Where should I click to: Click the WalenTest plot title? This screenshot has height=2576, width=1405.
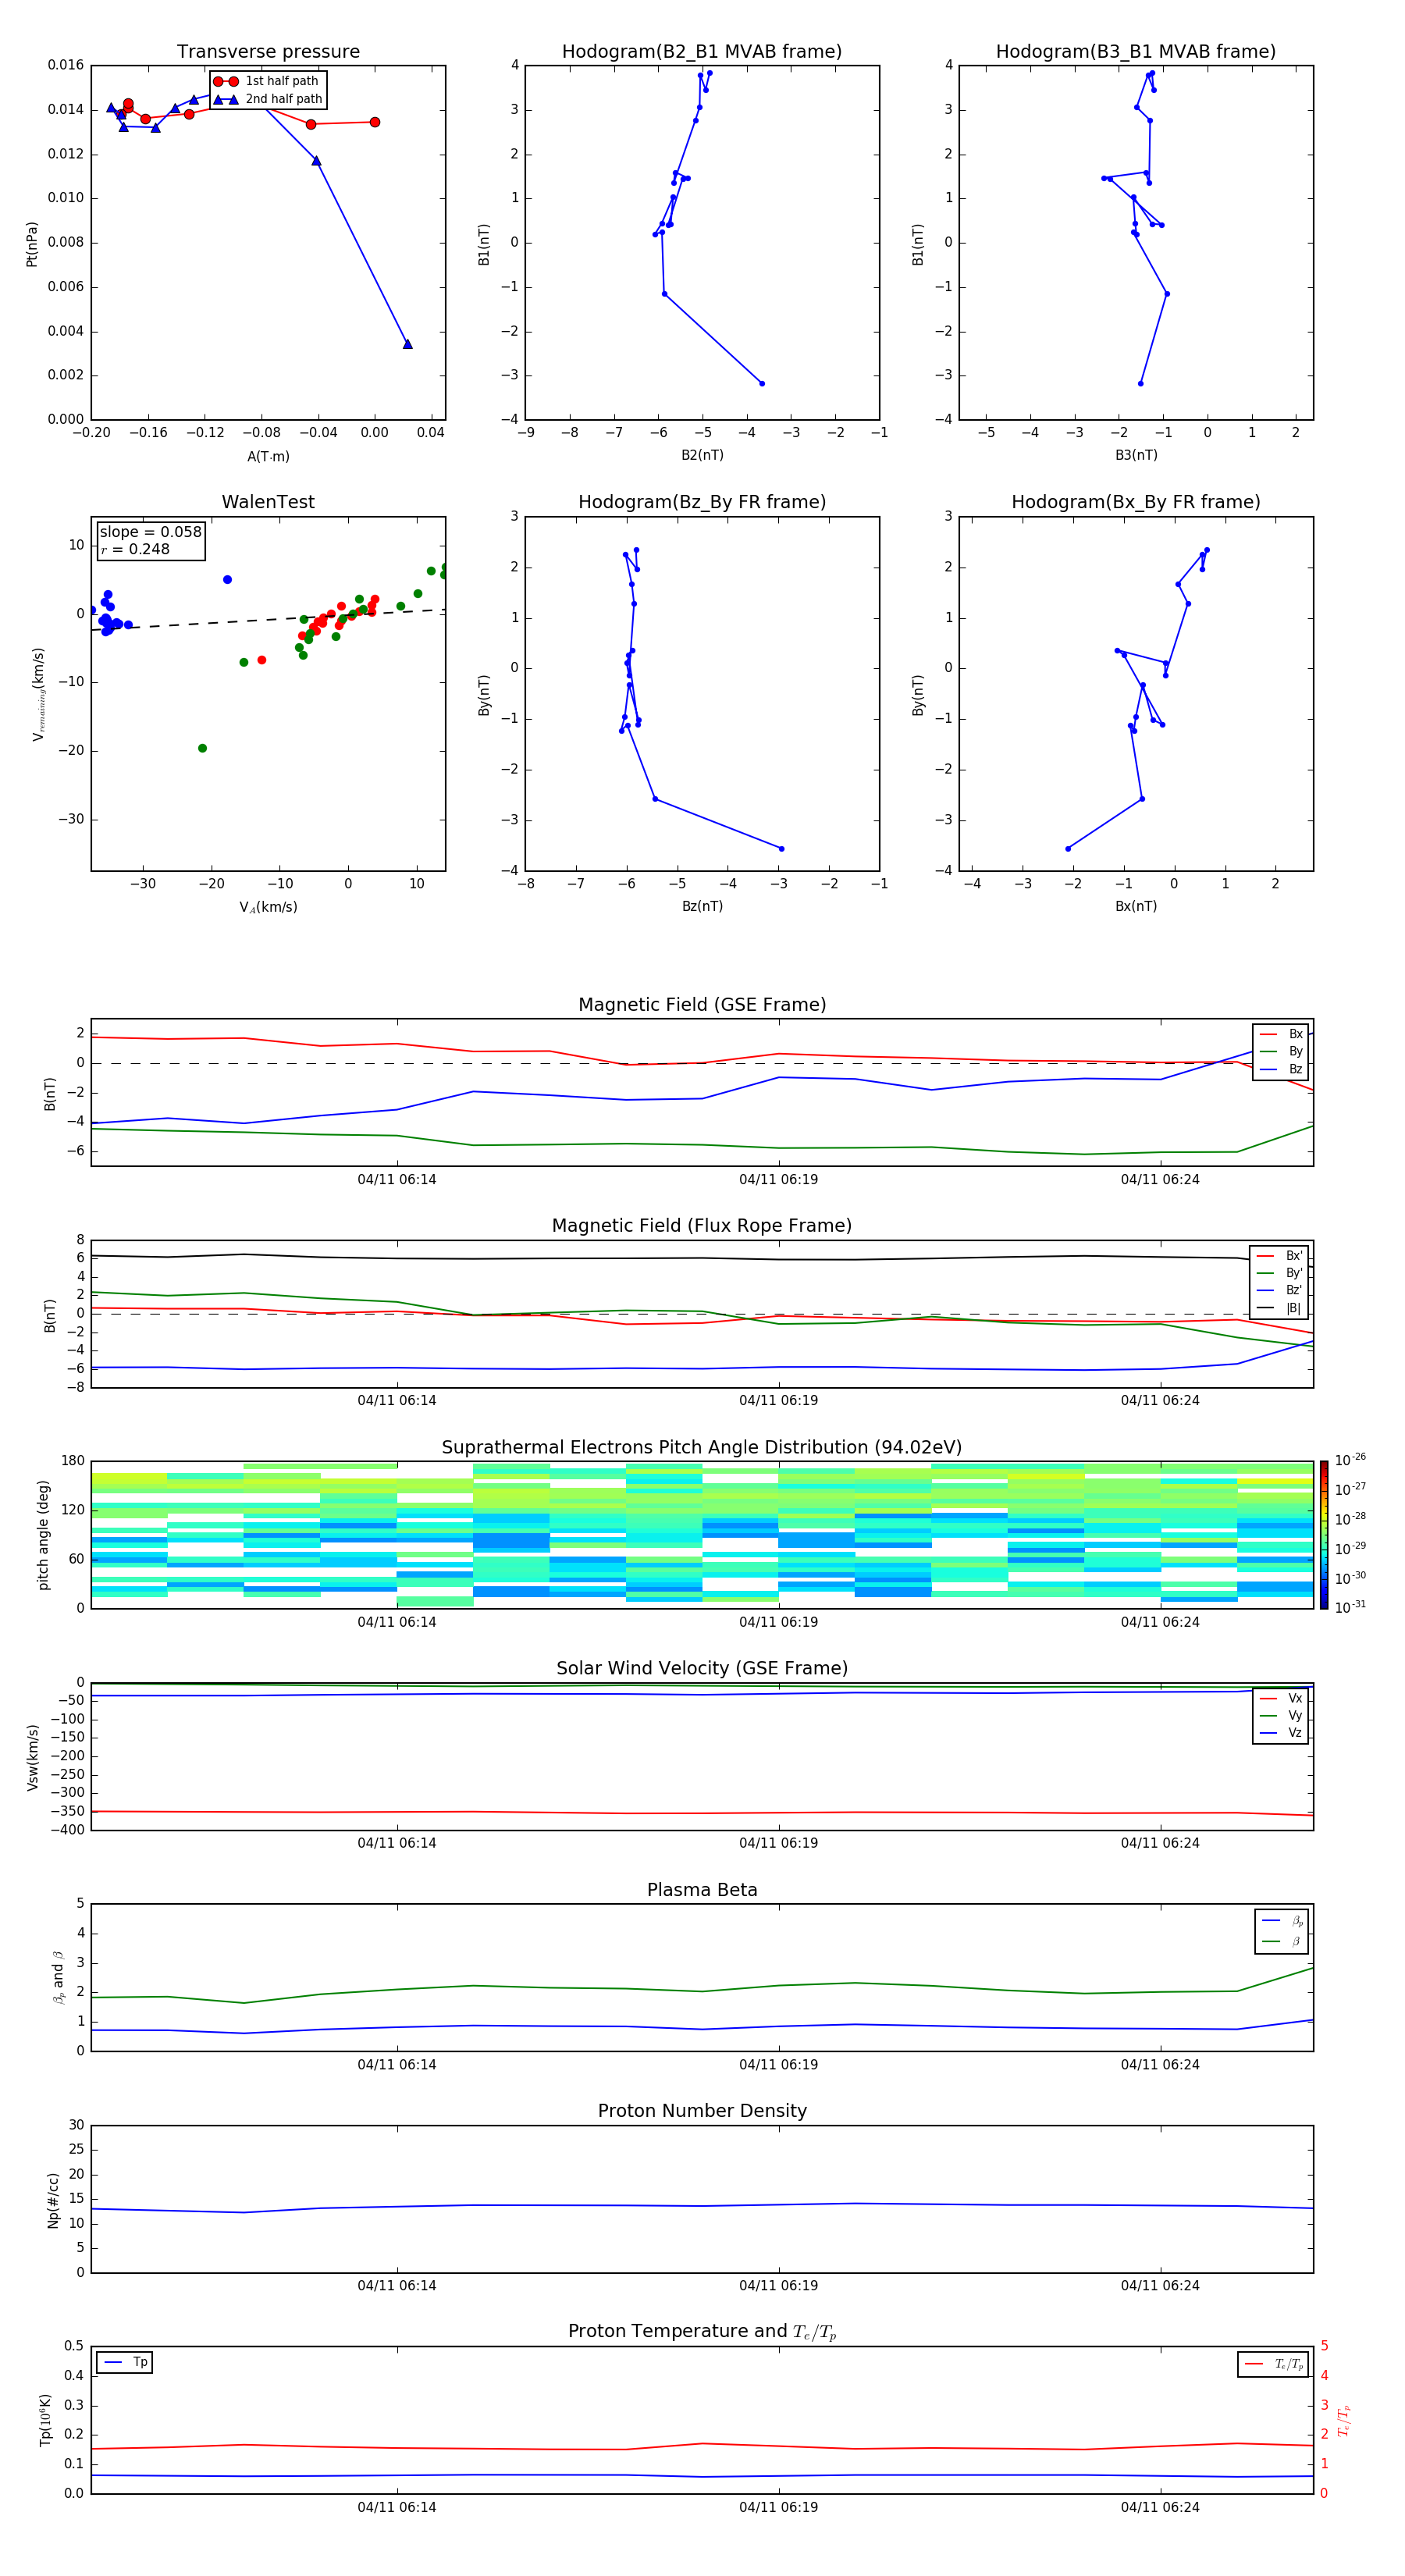pyautogui.click(x=268, y=502)
